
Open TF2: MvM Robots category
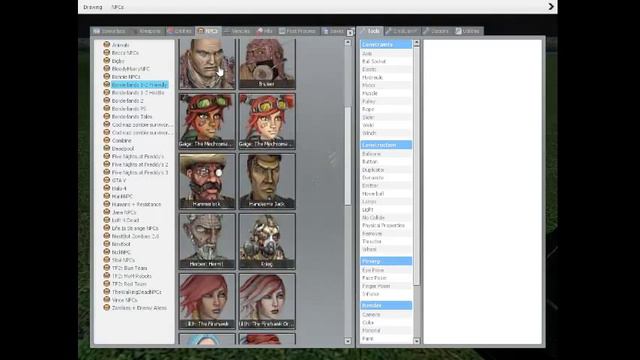(x=132, y=276)
